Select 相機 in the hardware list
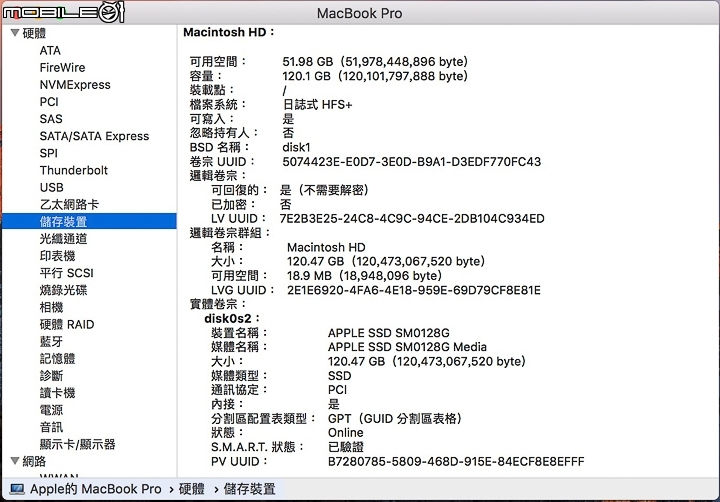 [x=51, y=307]
